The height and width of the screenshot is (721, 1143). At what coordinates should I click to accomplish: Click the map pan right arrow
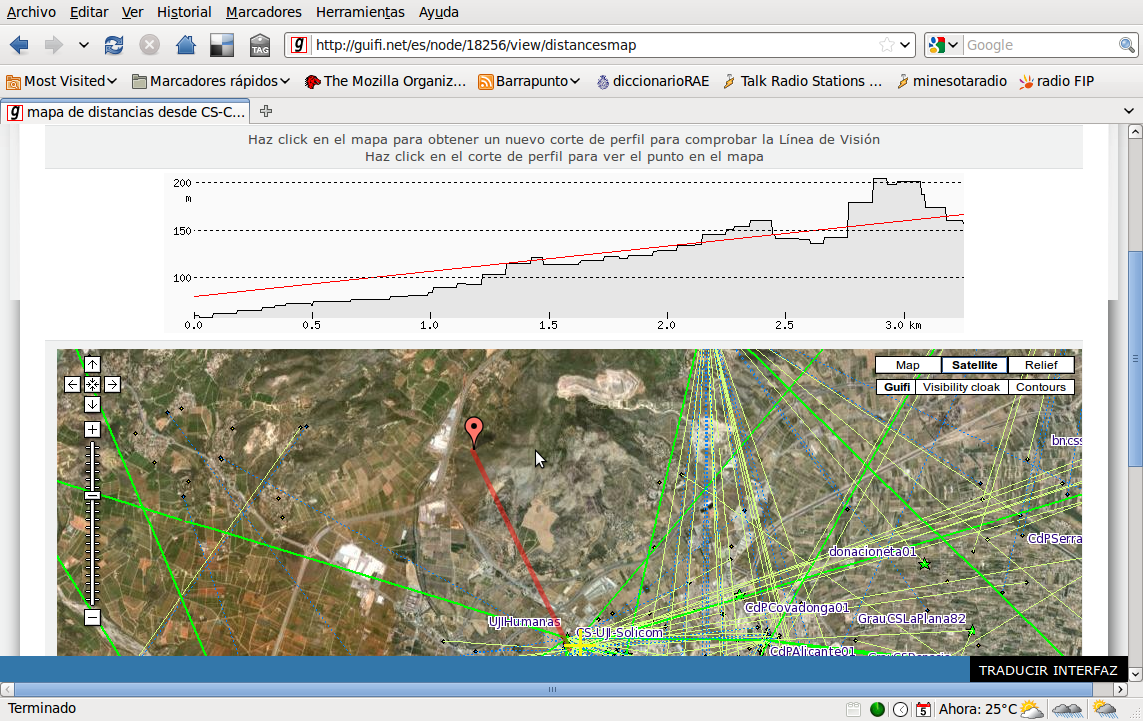(112, 384)
